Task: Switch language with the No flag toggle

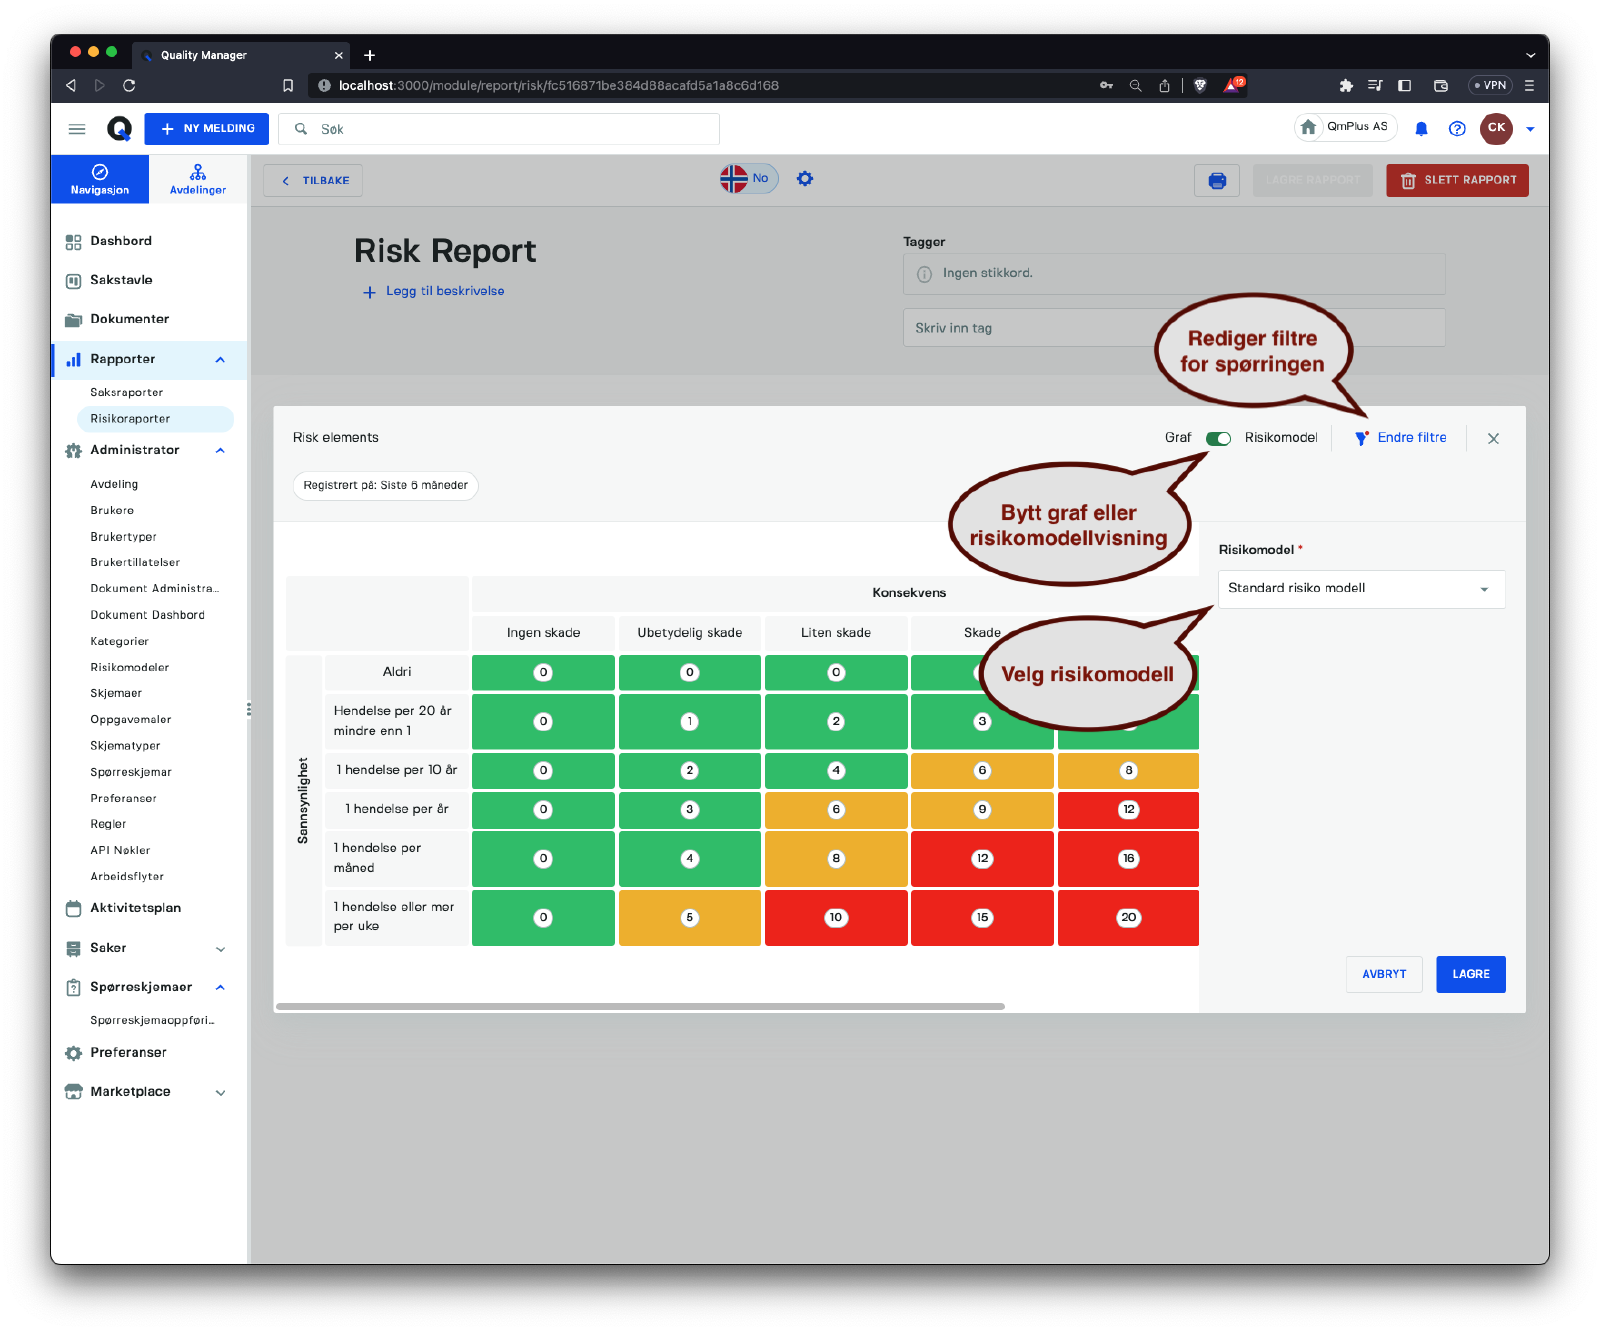Action: point(748,179)
